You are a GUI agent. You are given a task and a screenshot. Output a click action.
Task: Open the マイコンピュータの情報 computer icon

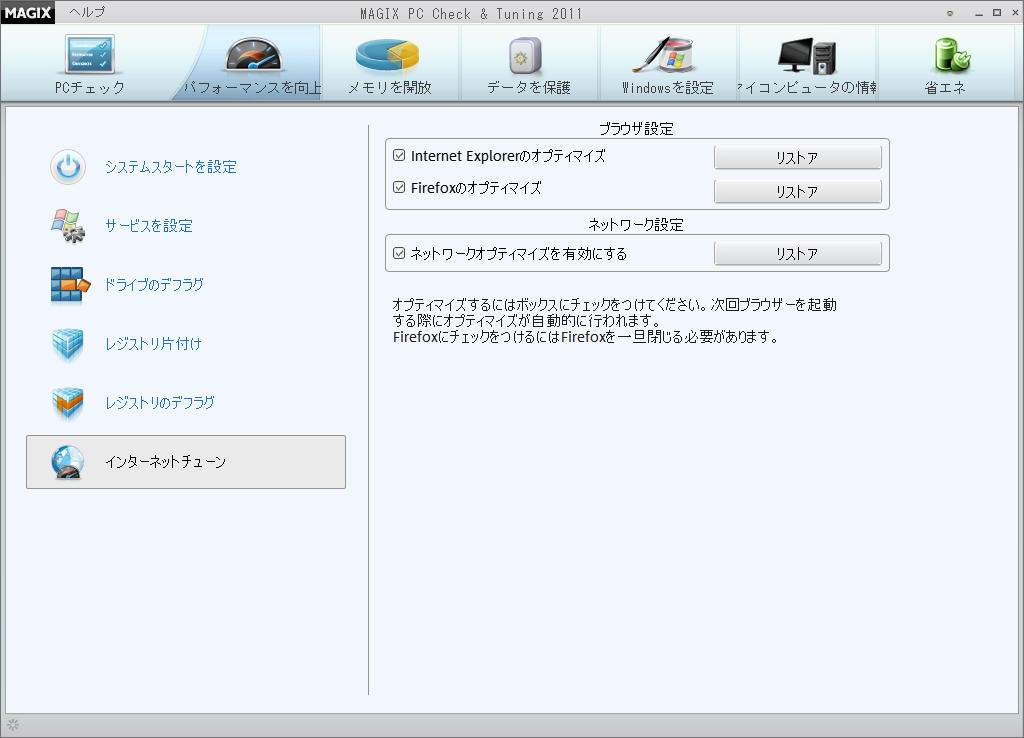807,55
